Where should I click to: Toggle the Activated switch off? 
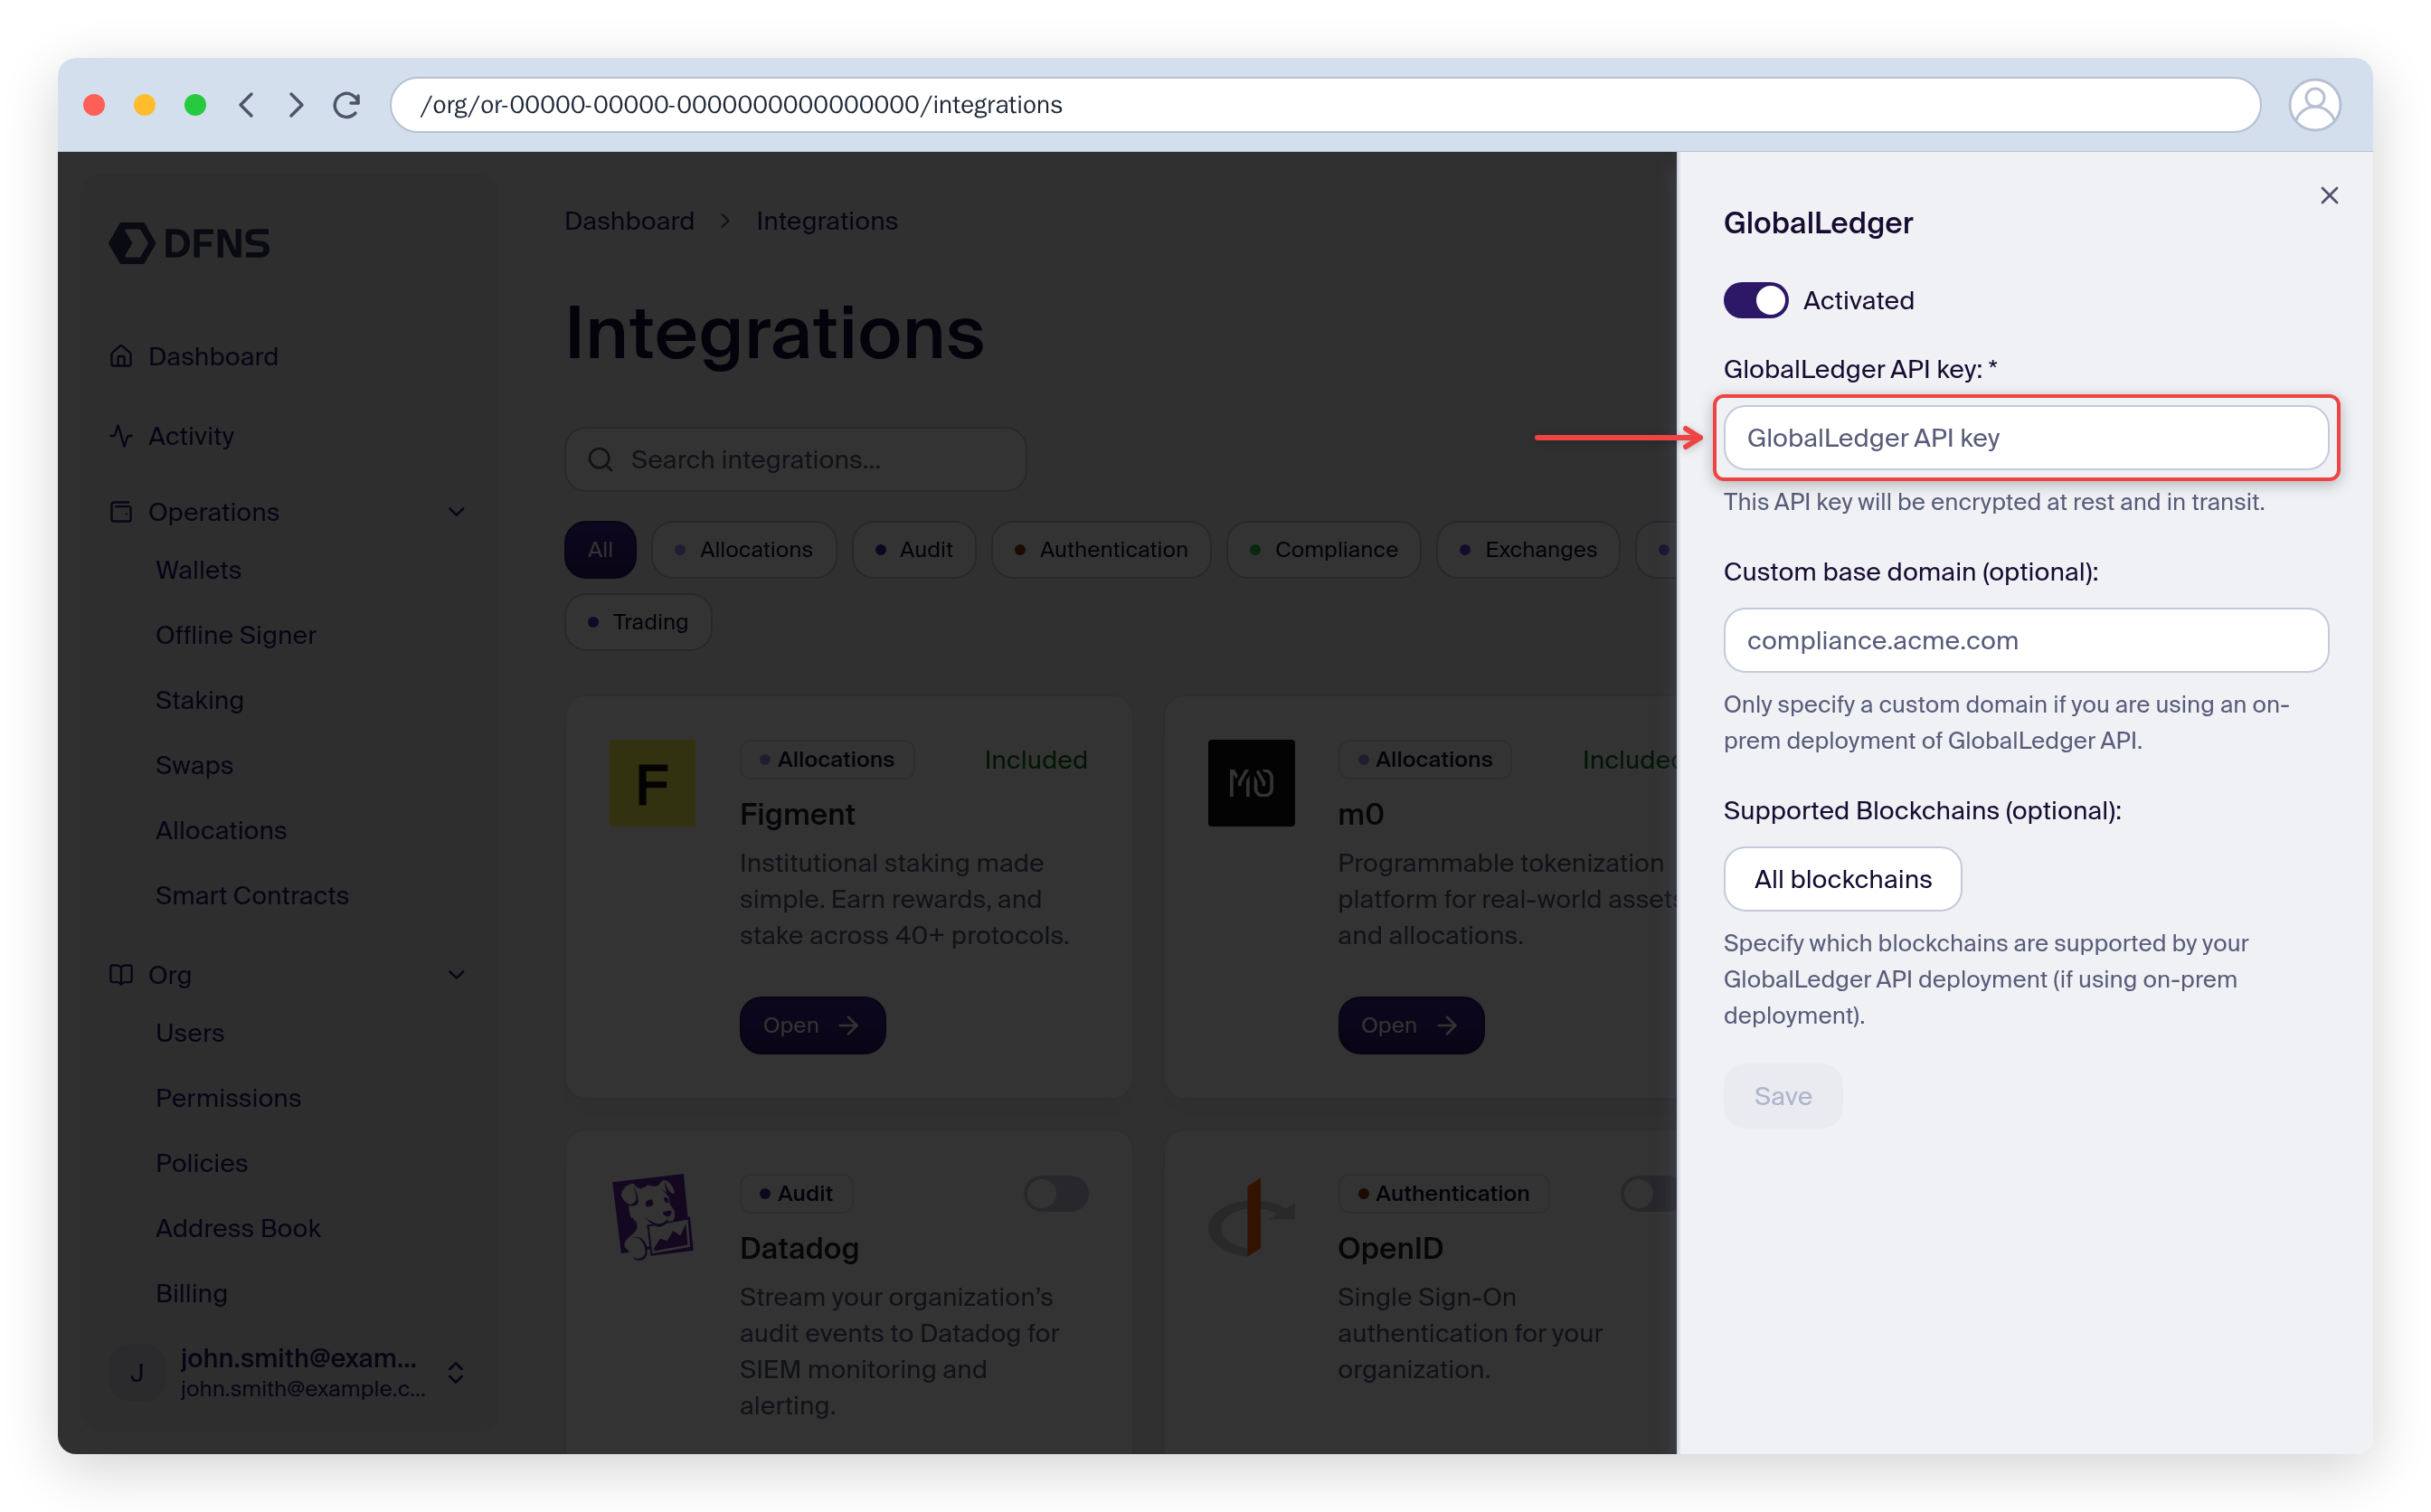[x=1756, y=300]
